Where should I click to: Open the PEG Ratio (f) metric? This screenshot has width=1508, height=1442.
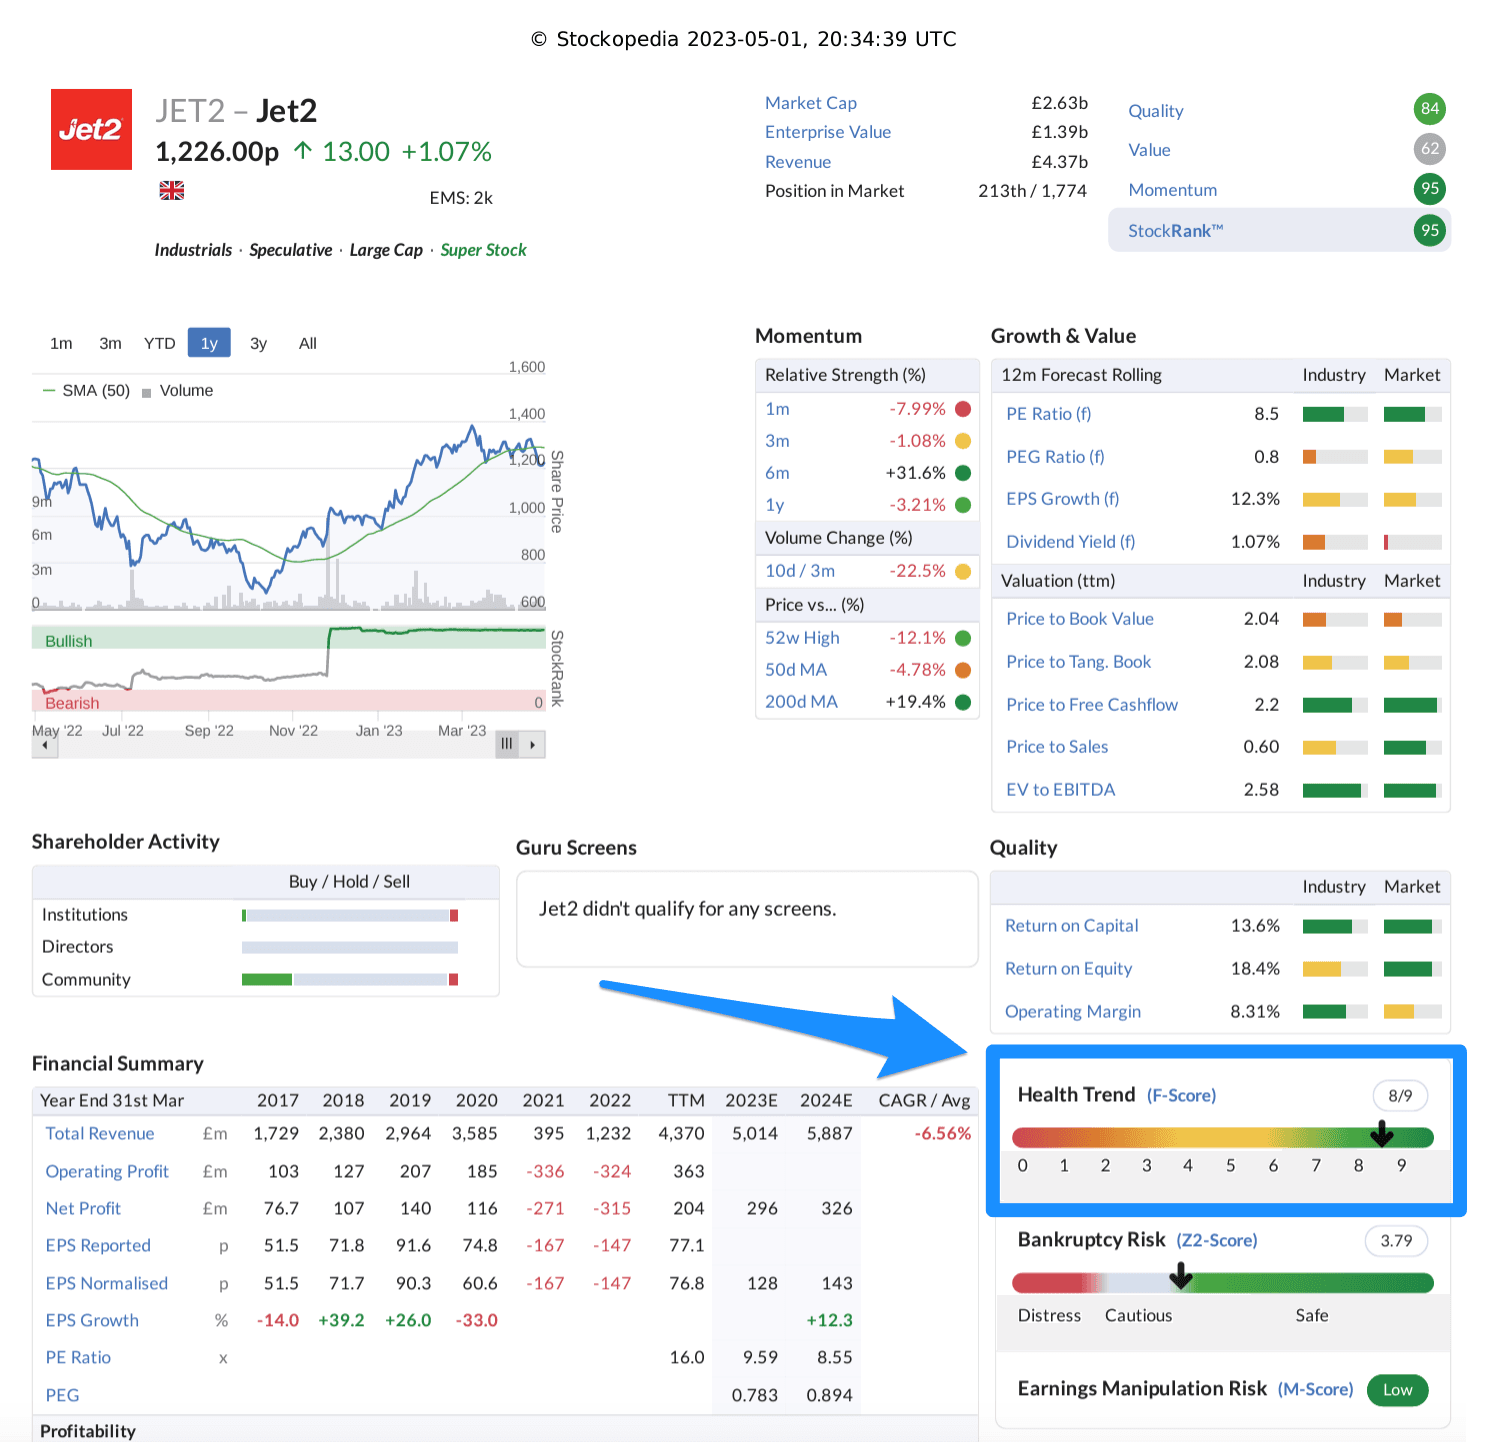tap(1055, 457)
